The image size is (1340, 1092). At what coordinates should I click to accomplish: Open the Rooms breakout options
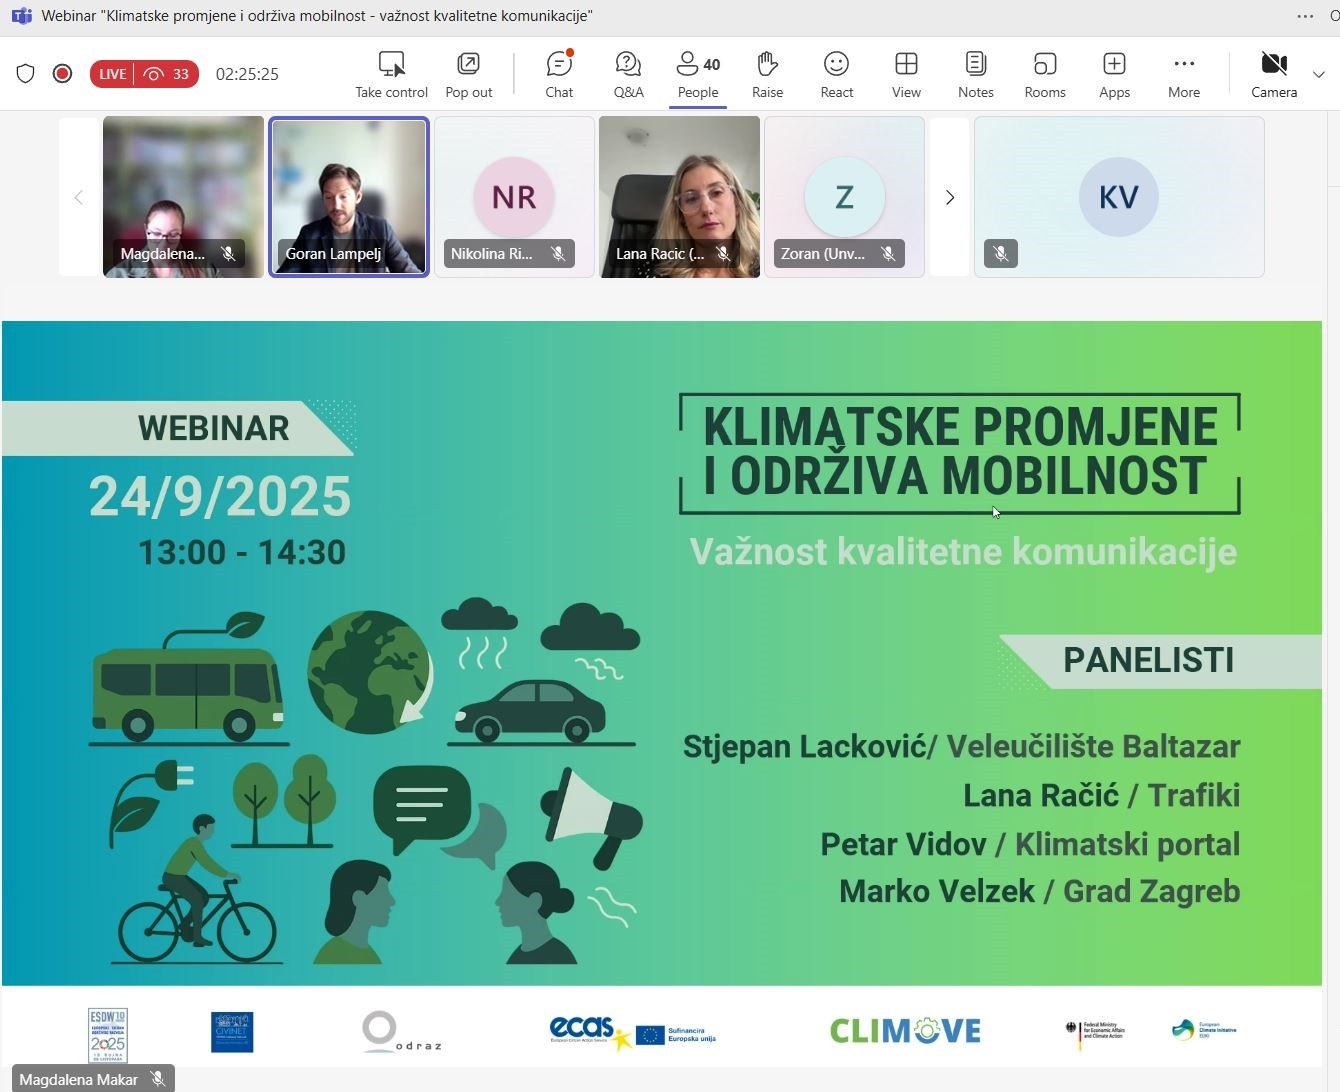pos(1045,75)
